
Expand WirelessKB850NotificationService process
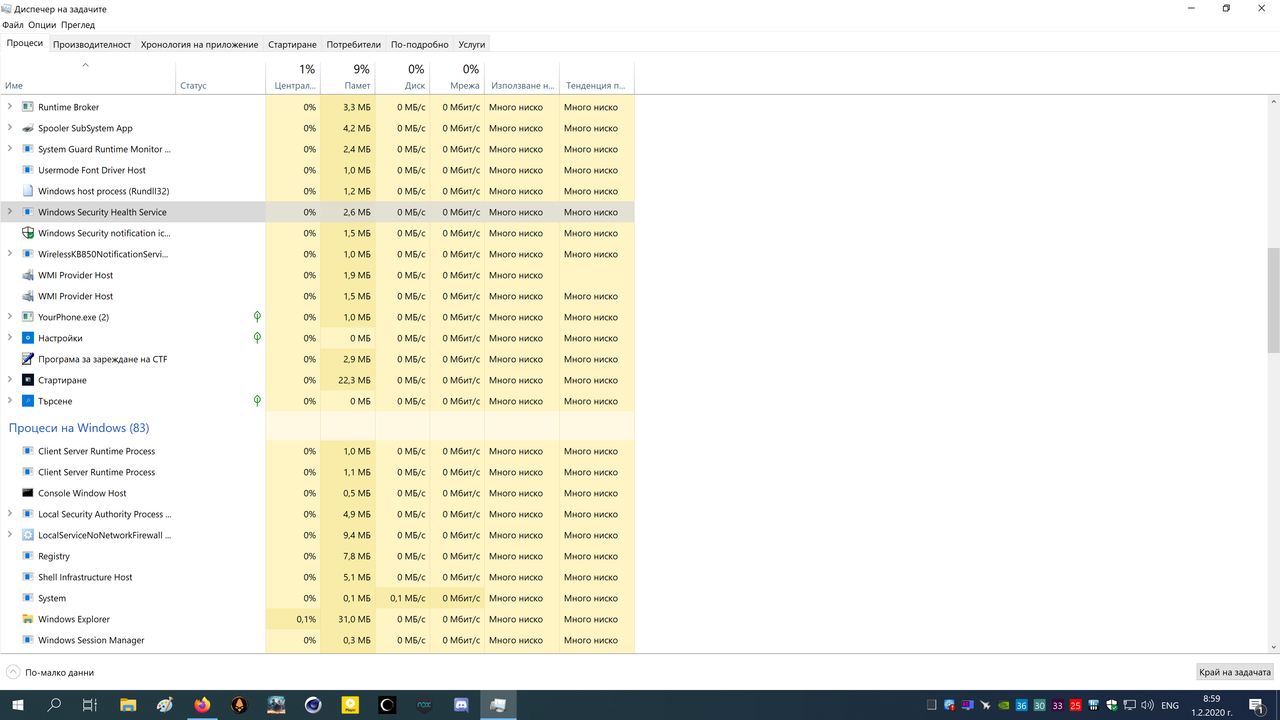click(10, 254)
